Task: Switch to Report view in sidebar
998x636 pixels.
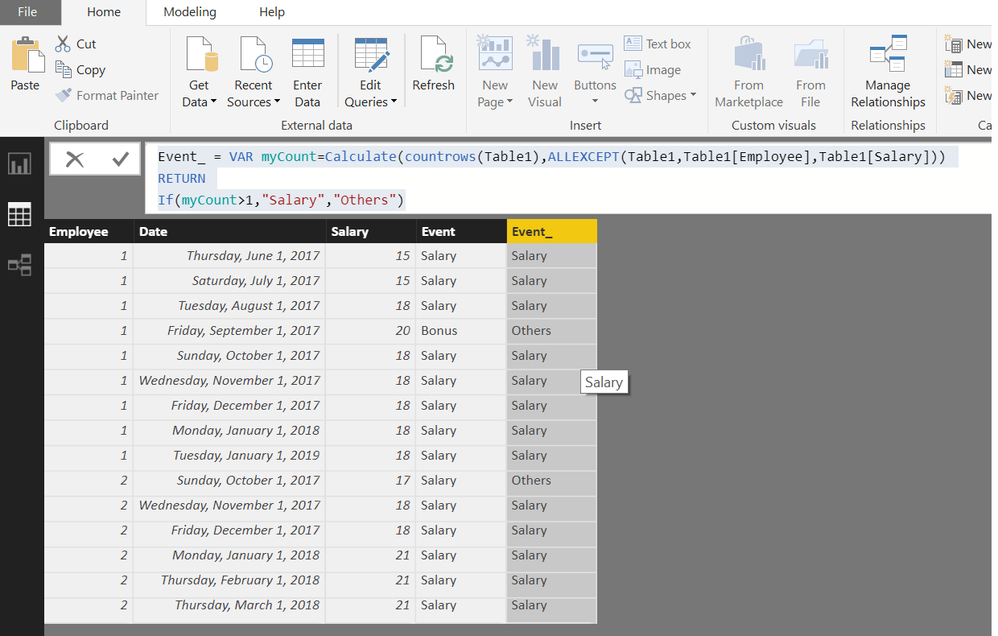Action: coord(19,164)
